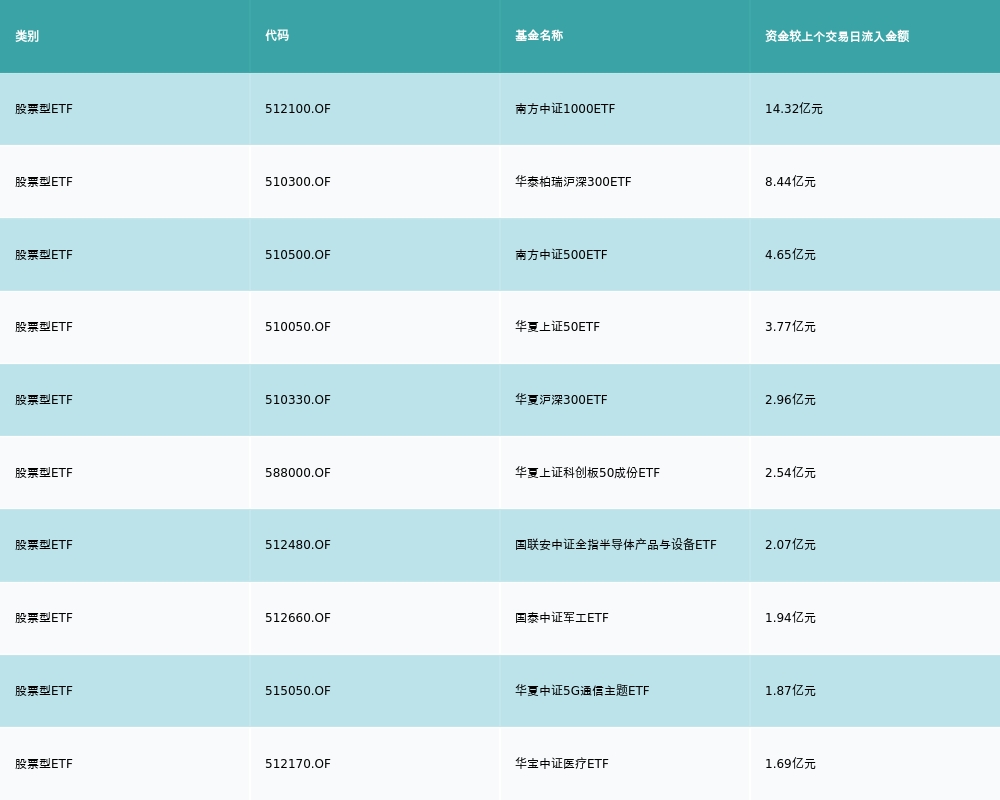Click 股票型ETF in the 515050.OF row
This screenshot has height=800, width=1000.
[x=44, y=691]
